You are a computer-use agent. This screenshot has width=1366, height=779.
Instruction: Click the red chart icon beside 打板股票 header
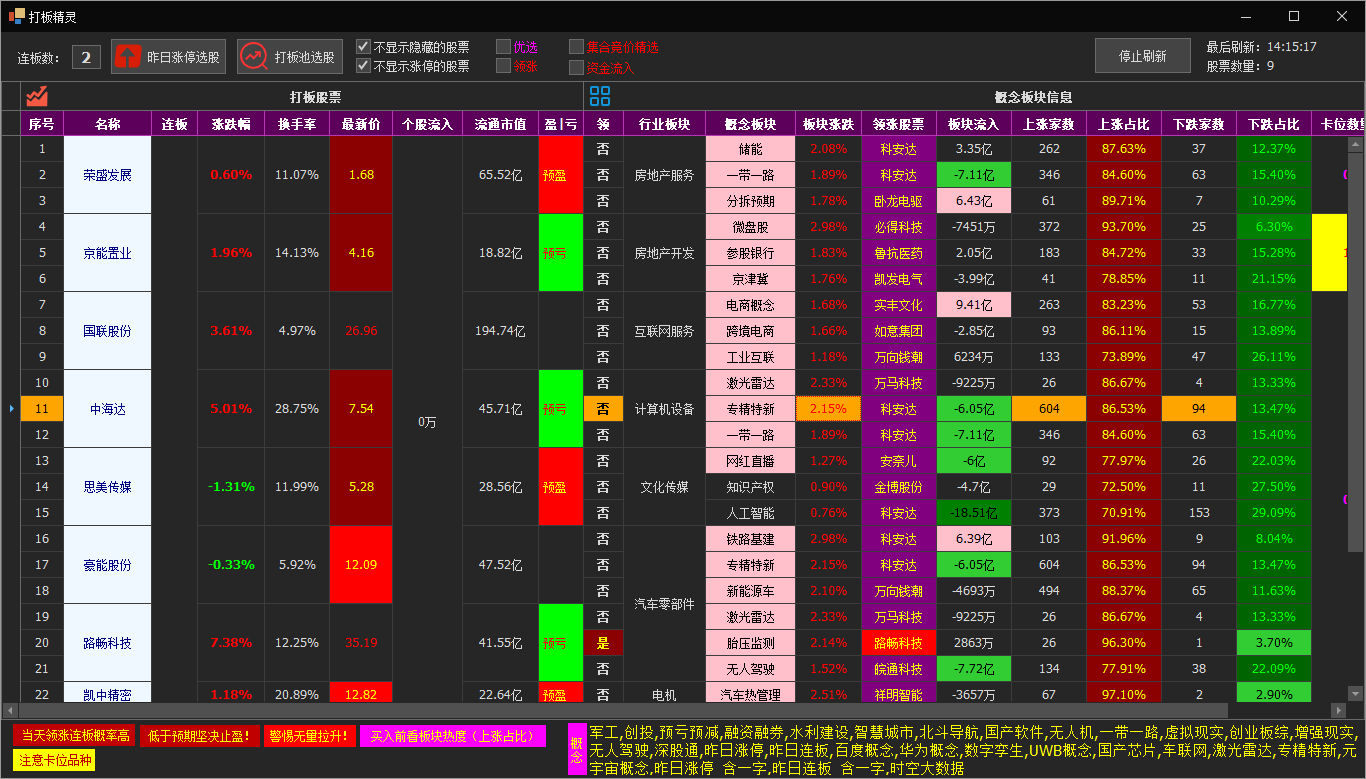pos(37,96)
